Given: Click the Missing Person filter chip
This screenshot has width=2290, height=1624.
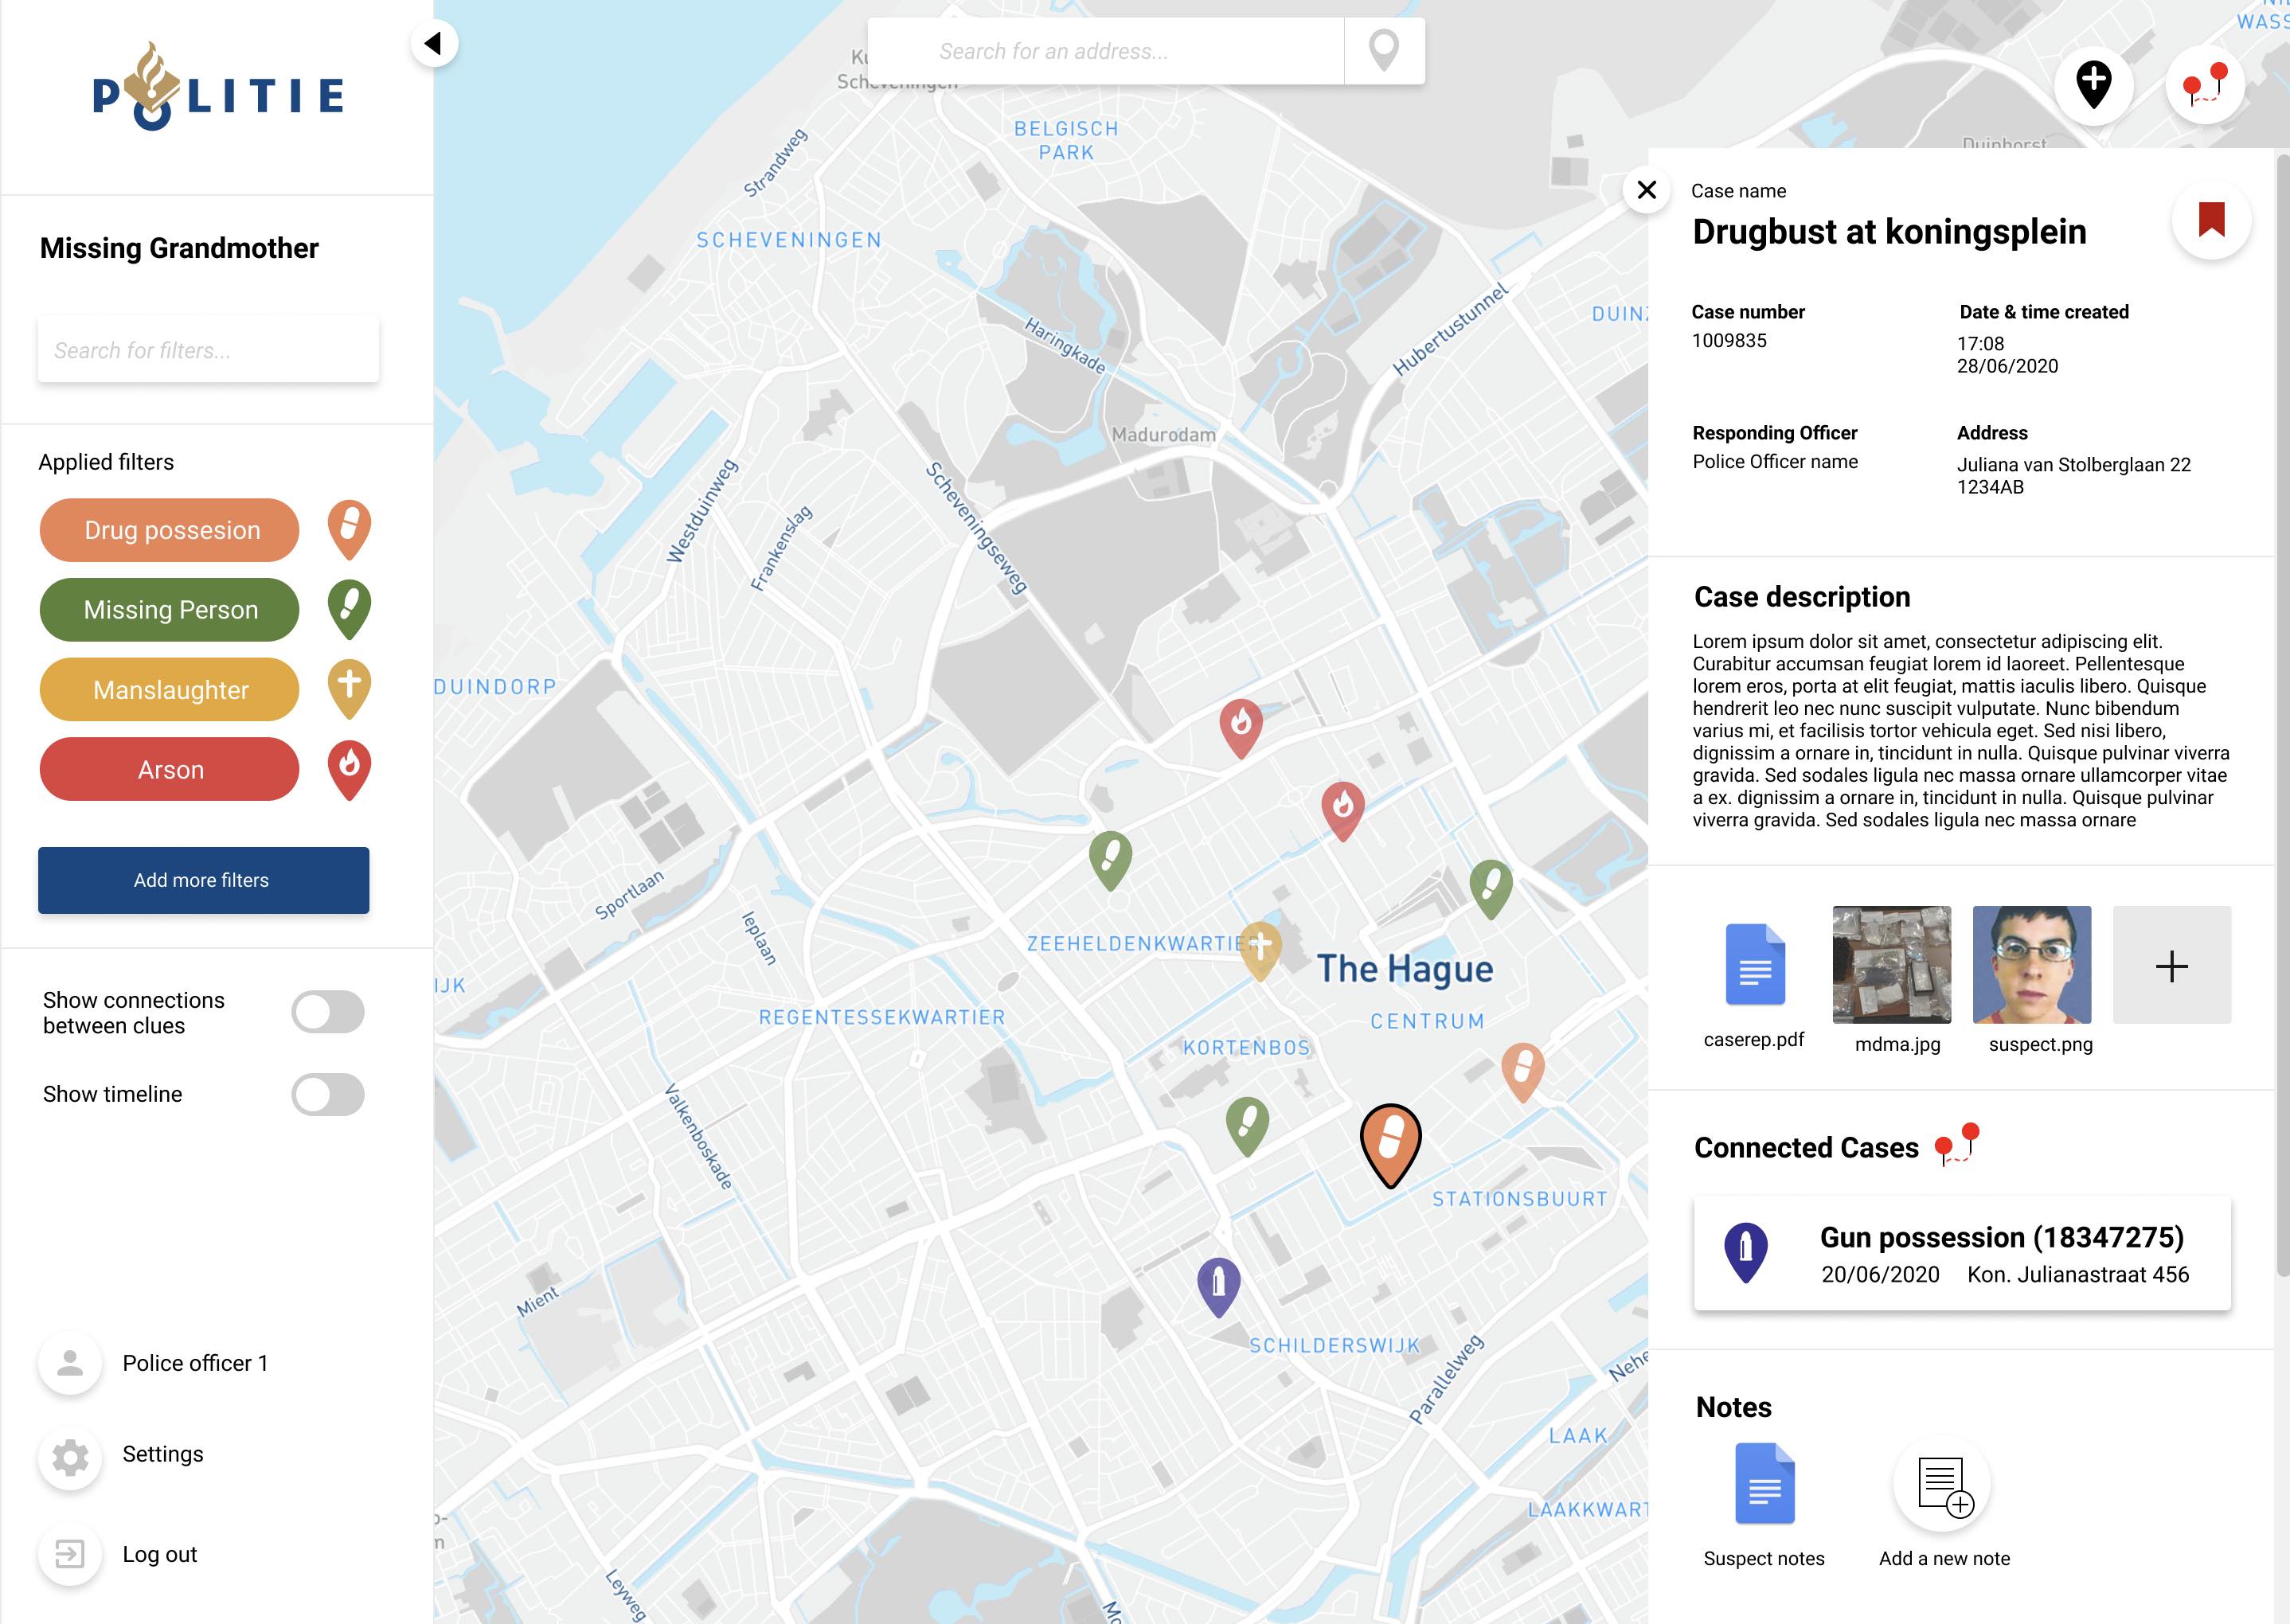Looking at the screenshot, I should pyautogui.click(x=169, y=610).
